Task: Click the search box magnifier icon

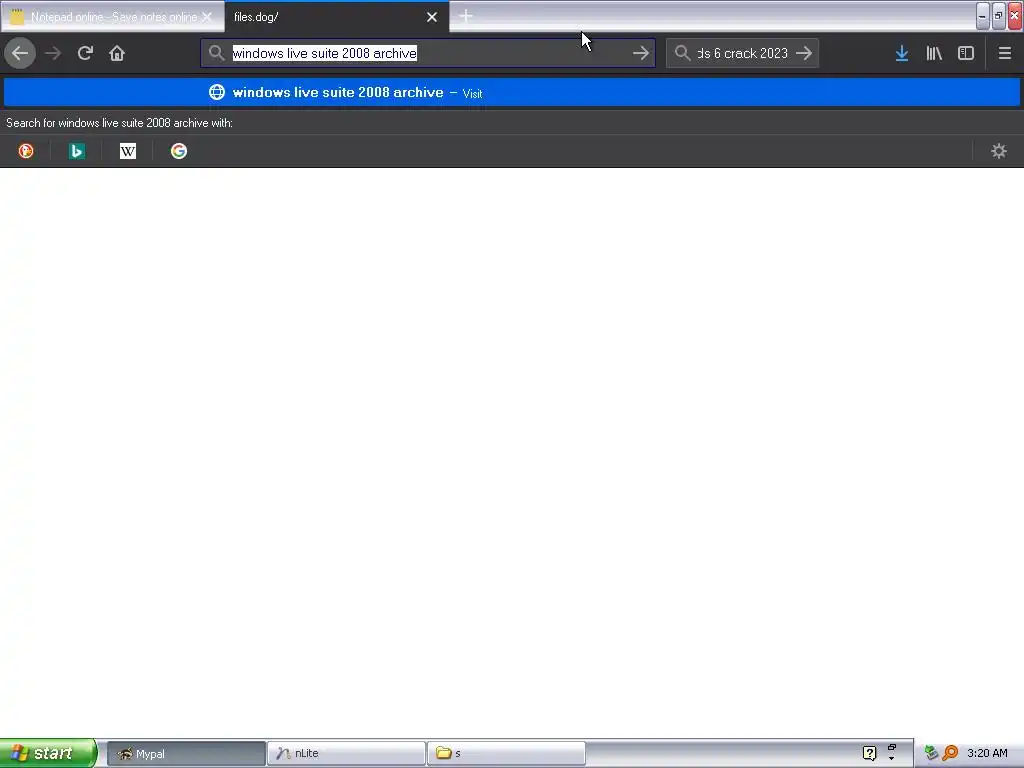Action: [x=682, y=53]
